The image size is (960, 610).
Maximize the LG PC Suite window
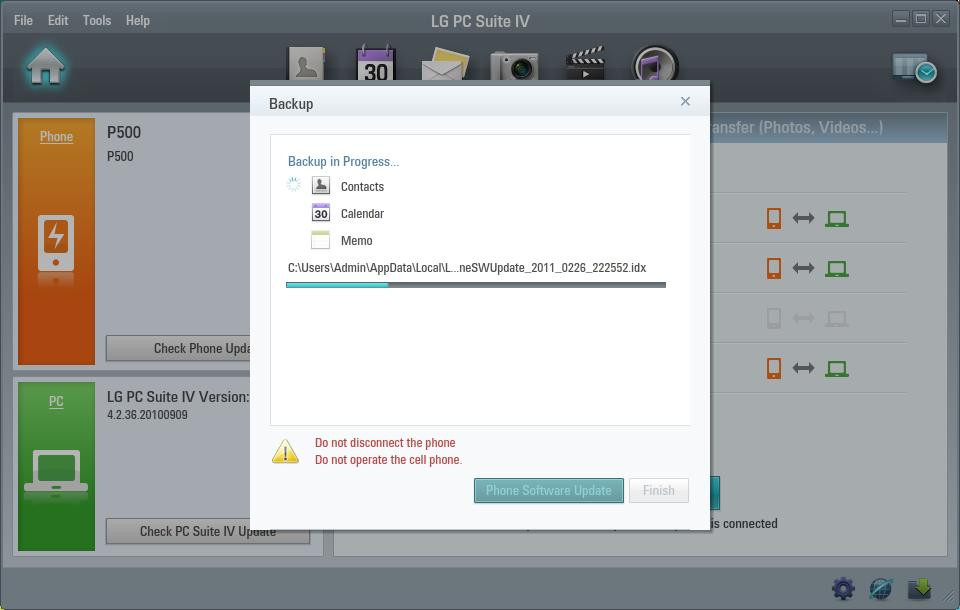click(921, 19)
